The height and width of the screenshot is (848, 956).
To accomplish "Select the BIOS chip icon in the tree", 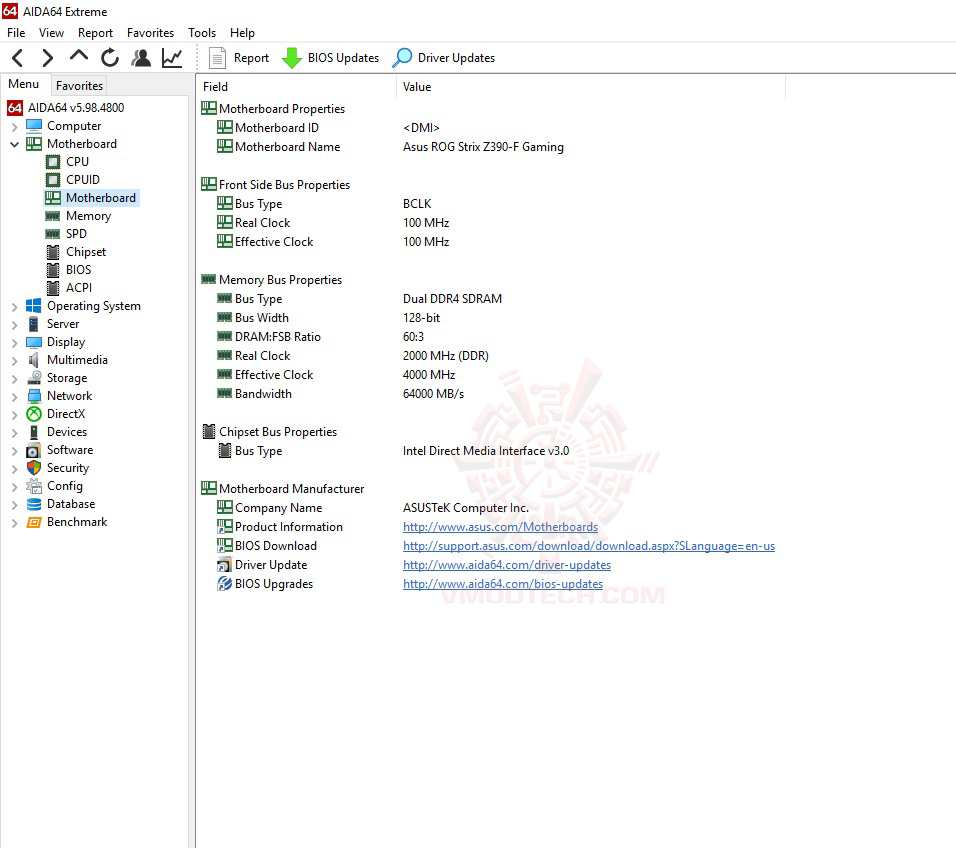I will coord(53,269).
